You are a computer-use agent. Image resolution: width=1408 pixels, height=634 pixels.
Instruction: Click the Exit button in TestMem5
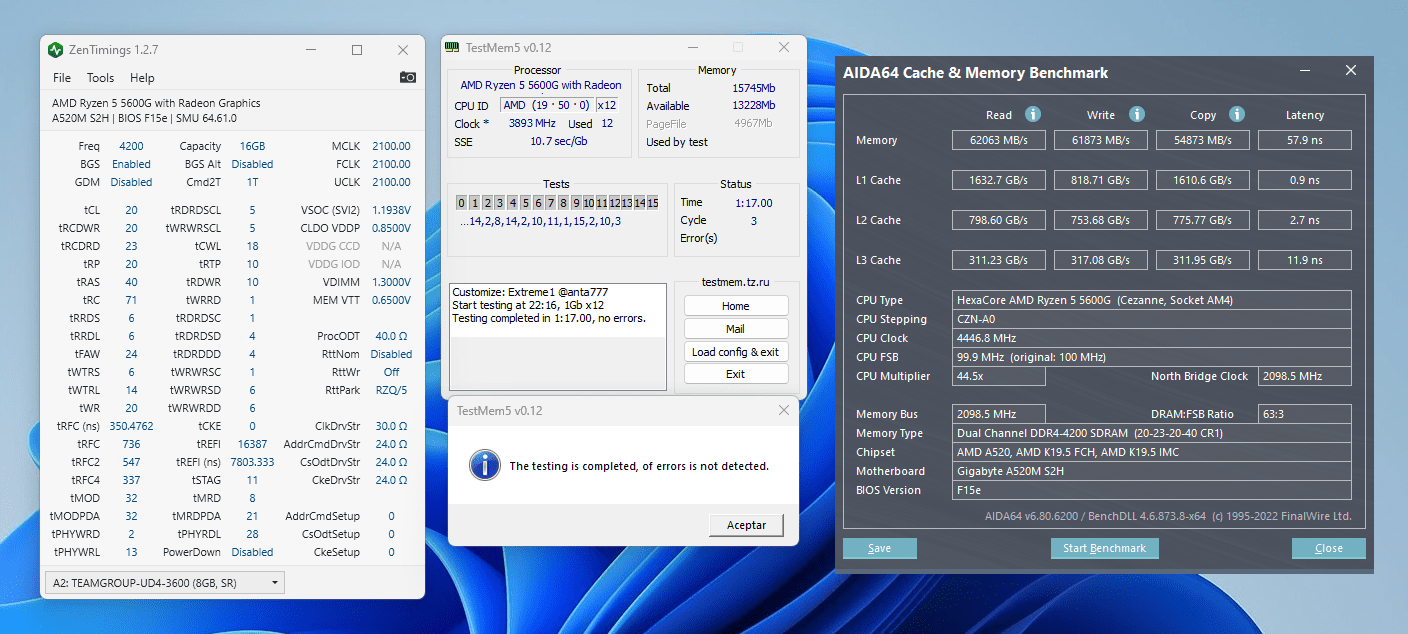[x=736, y=374]
